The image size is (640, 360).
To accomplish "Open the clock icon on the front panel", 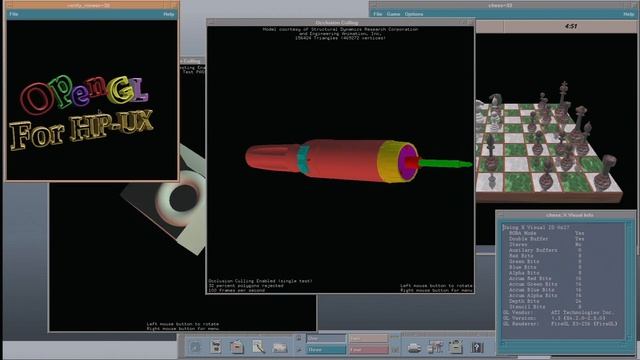I will tap(195, 347).
